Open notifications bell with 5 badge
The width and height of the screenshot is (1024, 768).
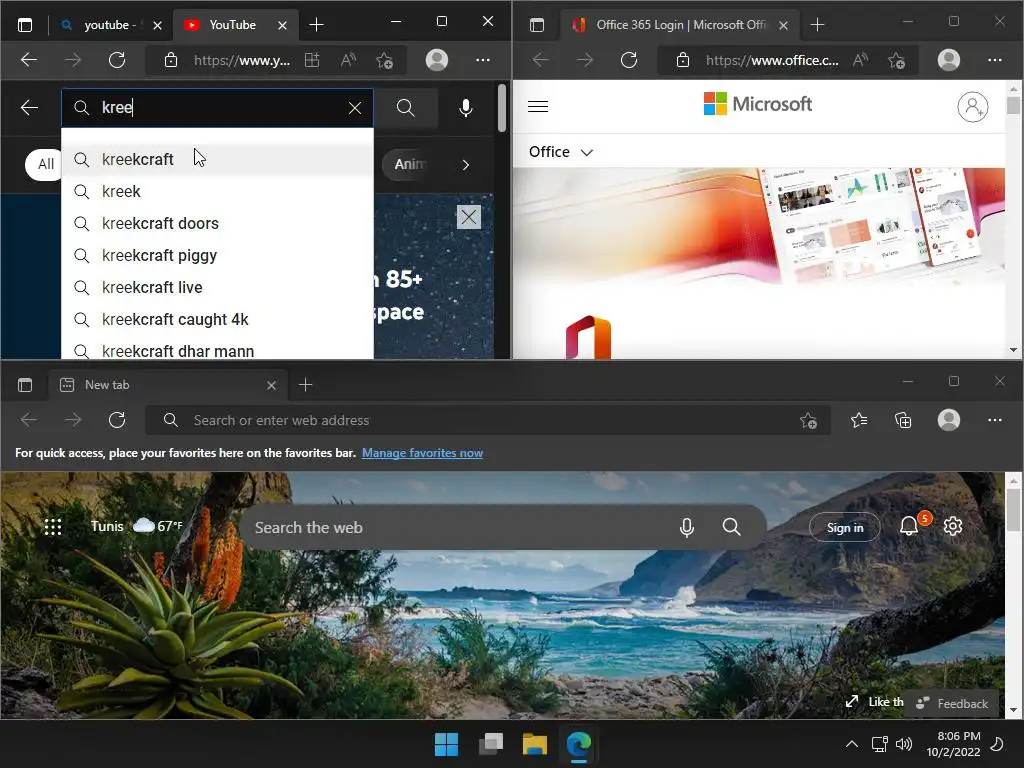(913, 524)
